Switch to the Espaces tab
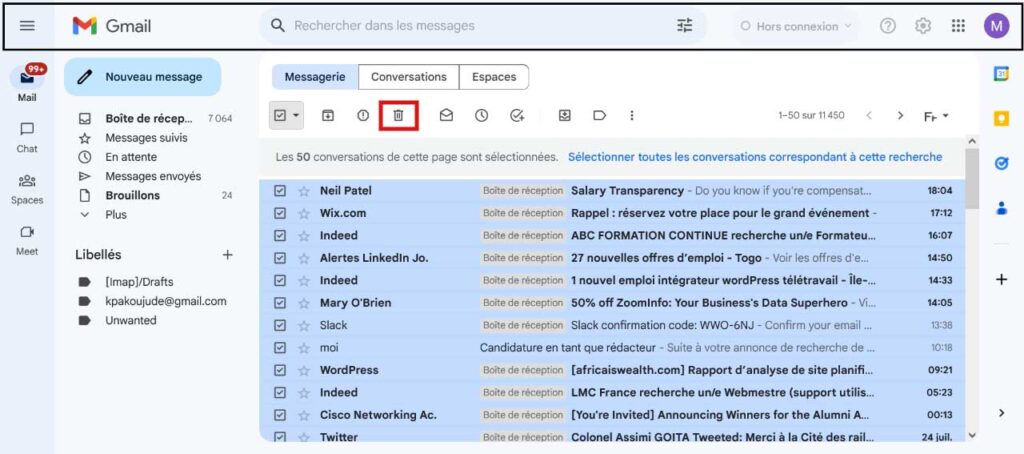1024x454 pixels. [494, 77]
